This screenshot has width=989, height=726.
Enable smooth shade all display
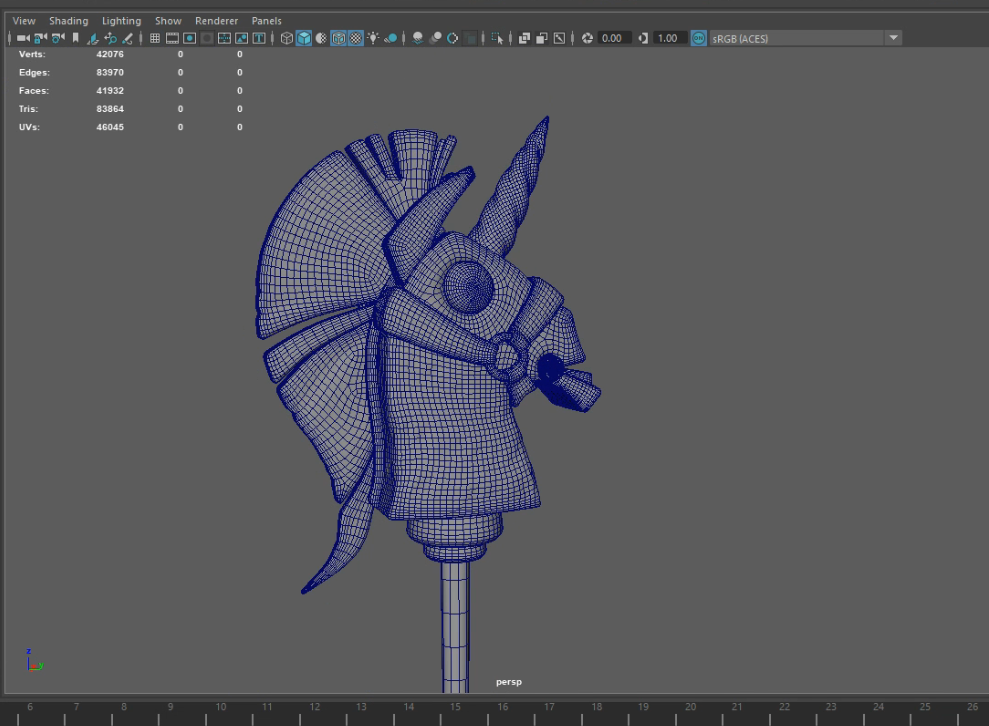pos(305,38)
